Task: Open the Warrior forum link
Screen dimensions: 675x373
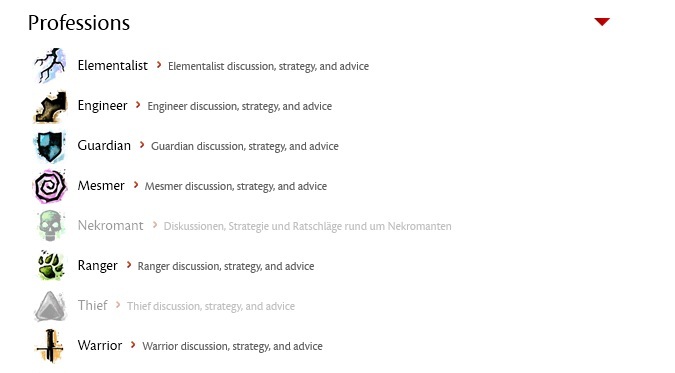Action: tap(100, 345)
